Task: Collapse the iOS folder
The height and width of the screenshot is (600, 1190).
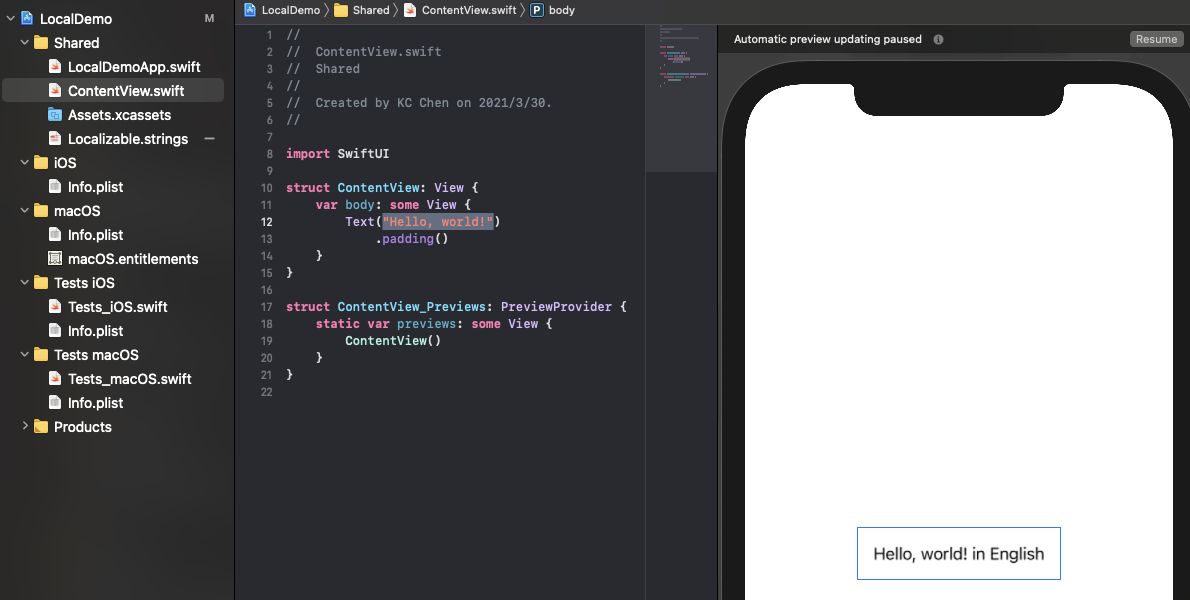Action: pyautogui.click(x=24, y=162)
